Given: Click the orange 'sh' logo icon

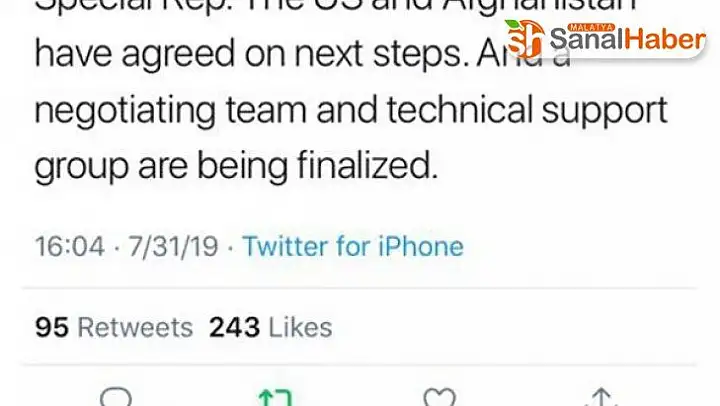Looking at the screenshot, I should (524, 39).
